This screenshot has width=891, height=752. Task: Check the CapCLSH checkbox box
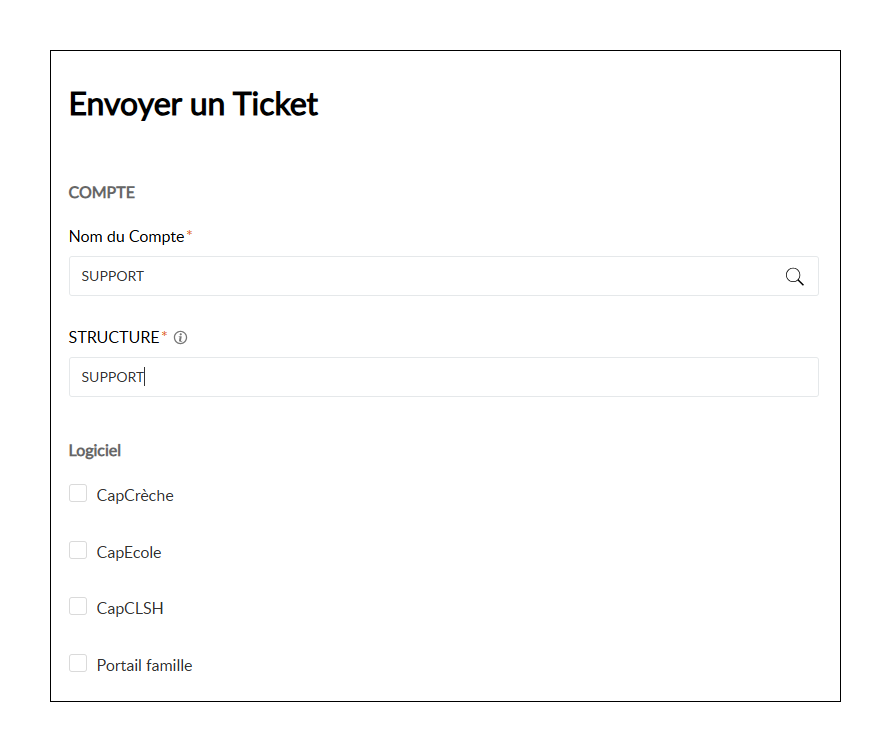point(78,607)
